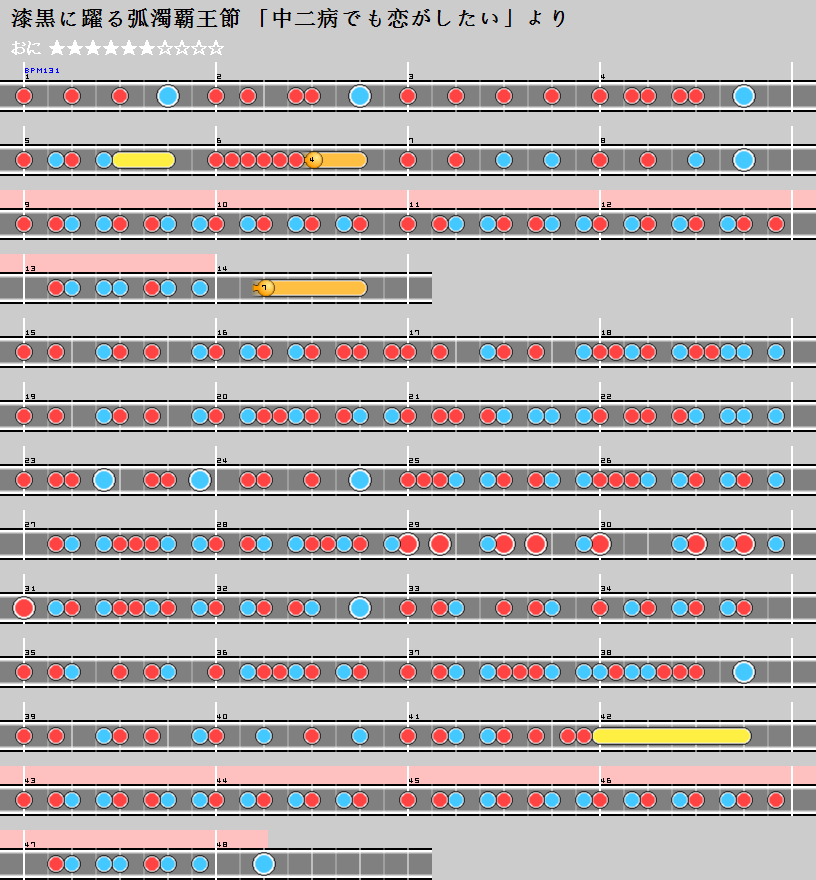Viewport: 816px width, 880px height.
Task: Click measure number 33 label
Action: point(414,588)
